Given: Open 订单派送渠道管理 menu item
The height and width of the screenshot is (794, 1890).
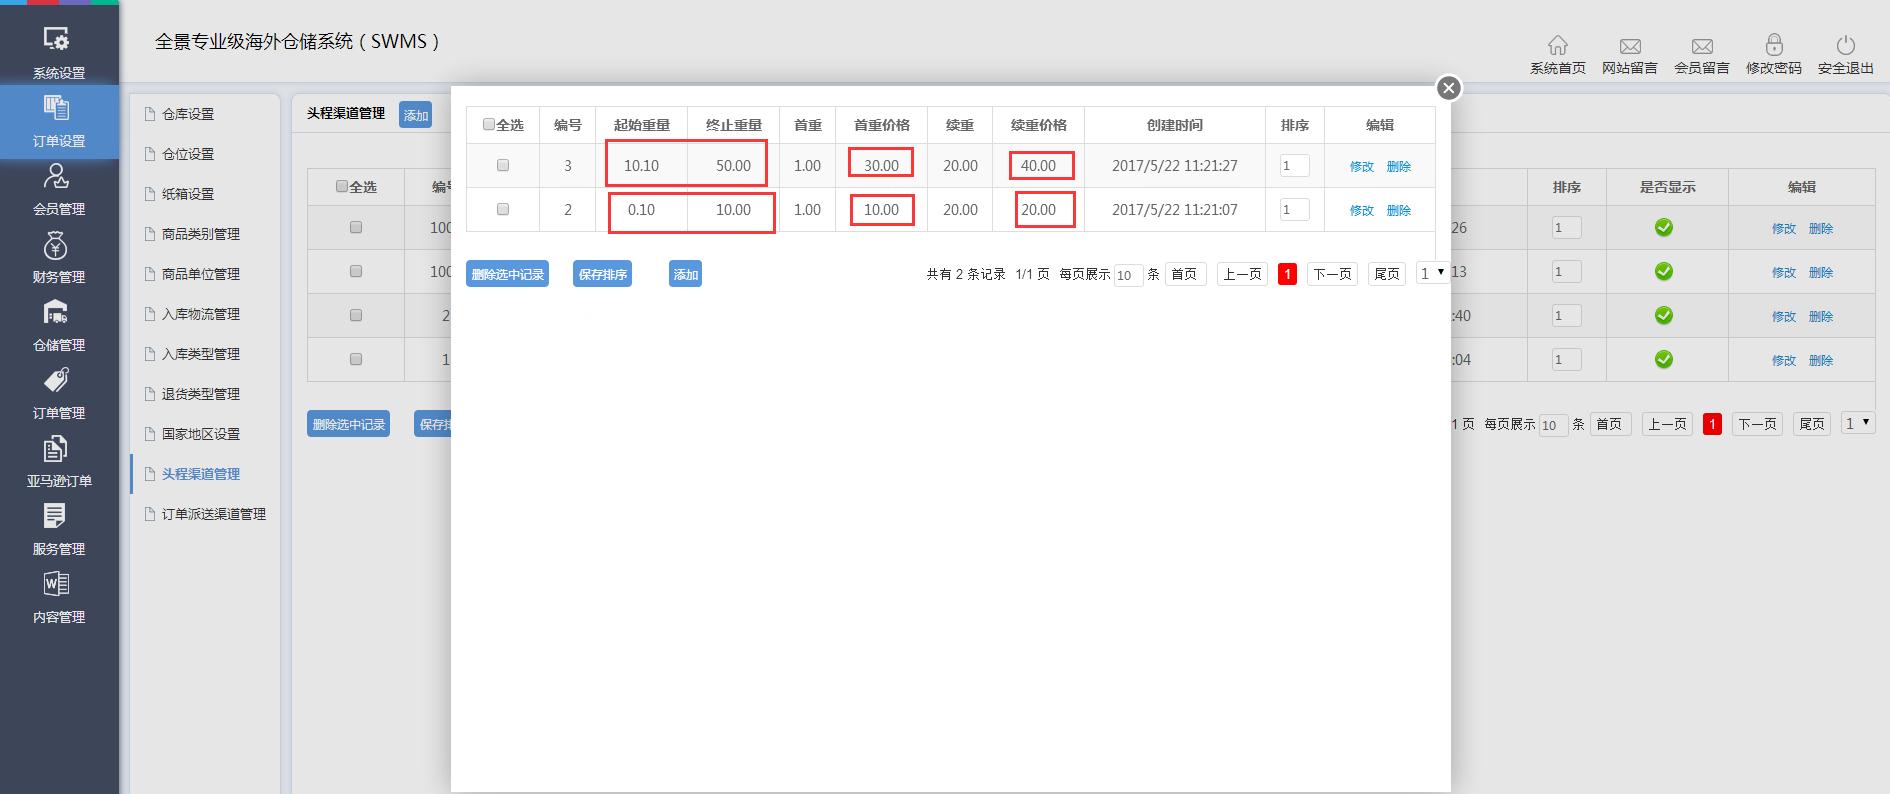Looking at the screenshot, I should click(x=213, y=514).
